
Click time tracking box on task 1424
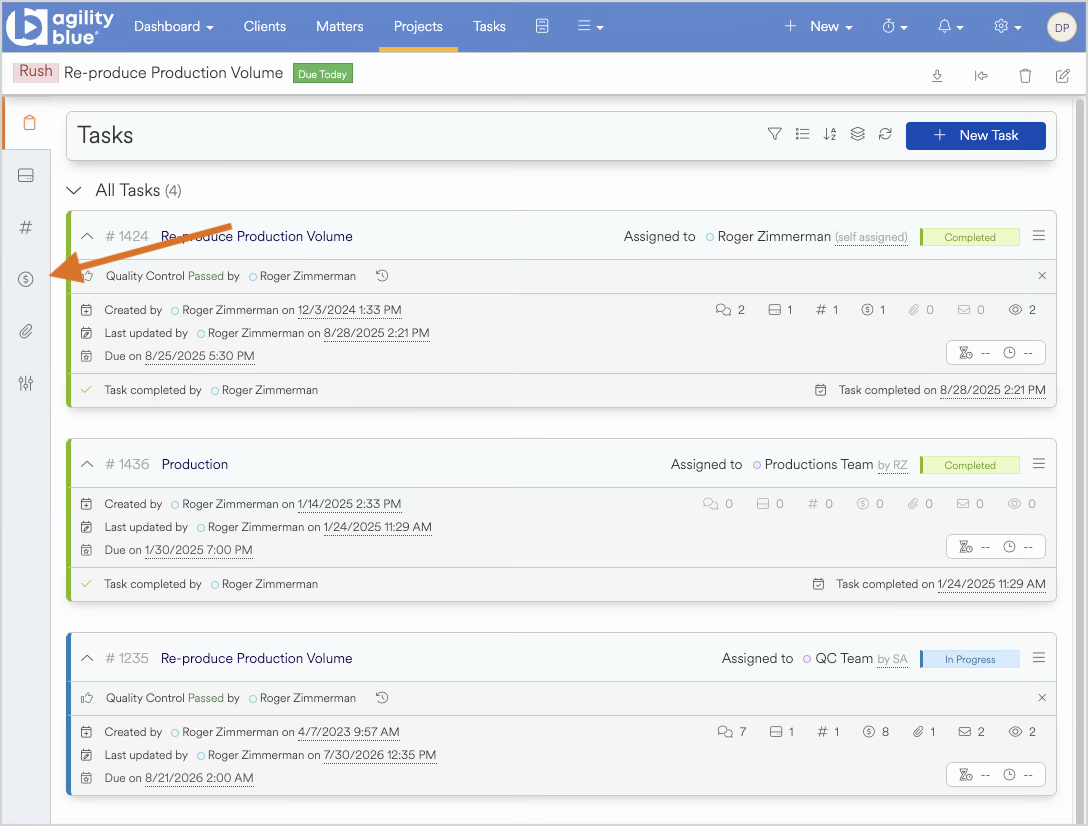click(996, 353)
